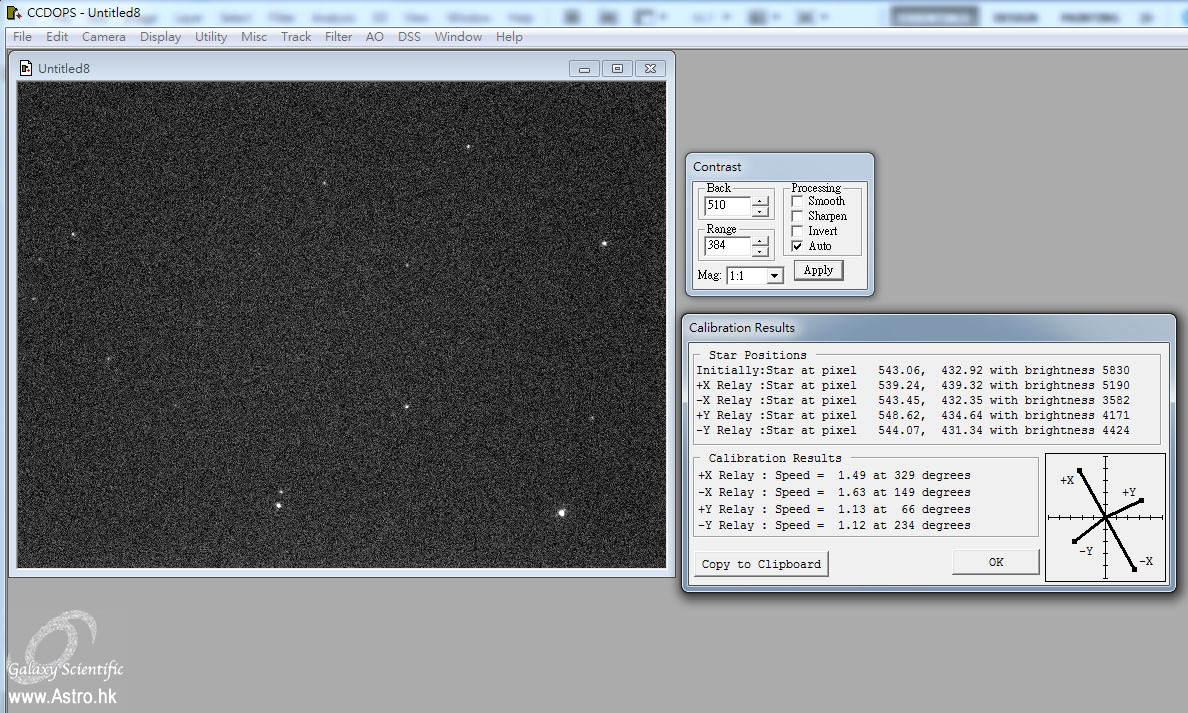Image resolution: width=1188 pixels, height=713 pixels.
Task: Click the Range value input field
Action: 727,246
